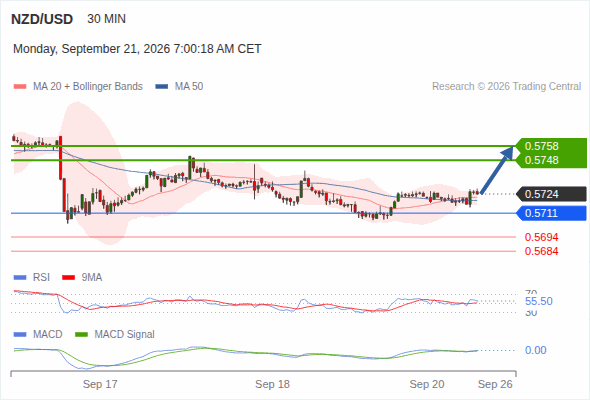Click the MACD legend label
This screenshot has height=400, width=590.
tap(48, 335)
